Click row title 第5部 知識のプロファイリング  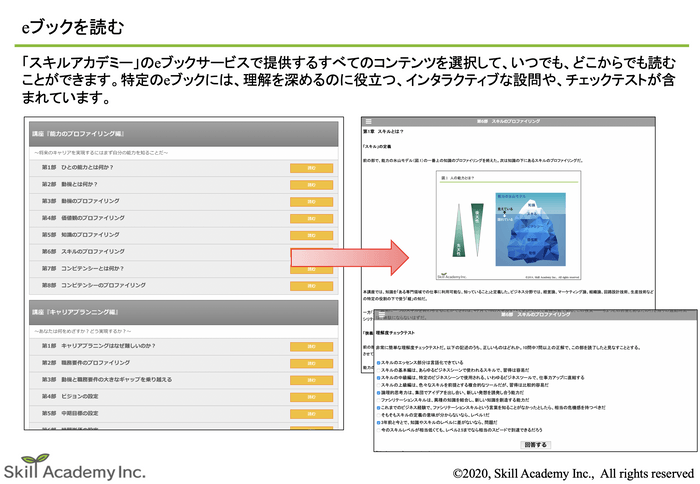(81, 234)
